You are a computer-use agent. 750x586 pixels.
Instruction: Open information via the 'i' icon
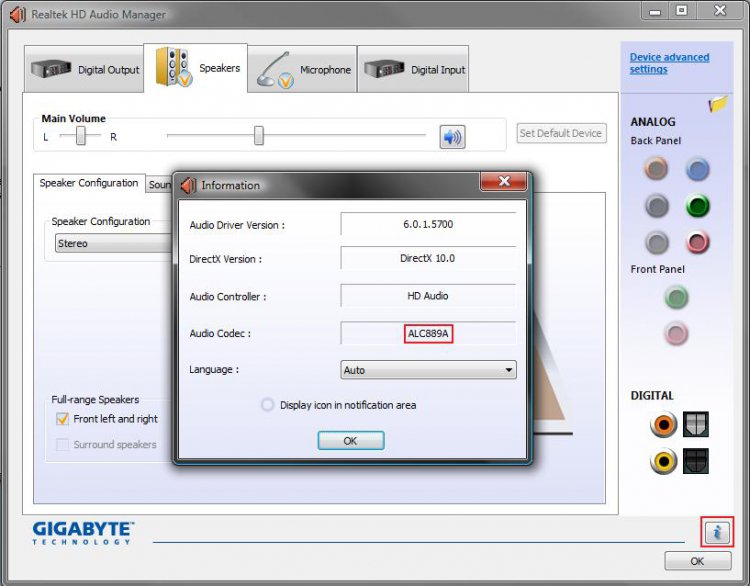[x=717, y=531]
